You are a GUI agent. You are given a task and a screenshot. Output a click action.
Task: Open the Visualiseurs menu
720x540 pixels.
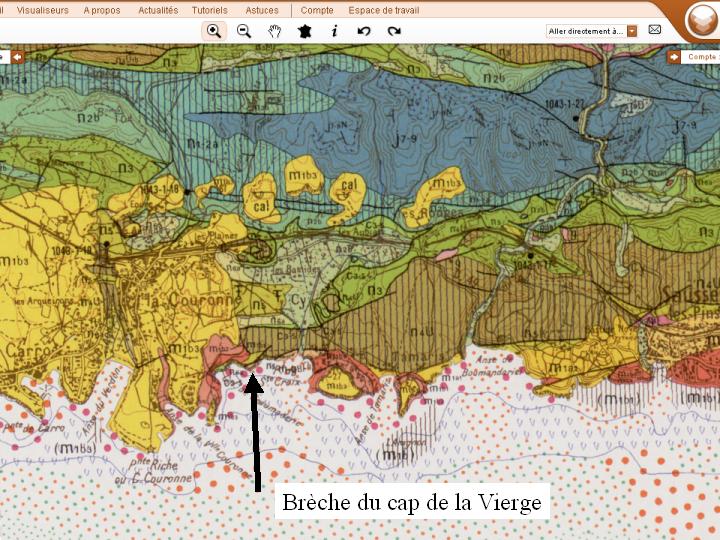coord(43,9)
